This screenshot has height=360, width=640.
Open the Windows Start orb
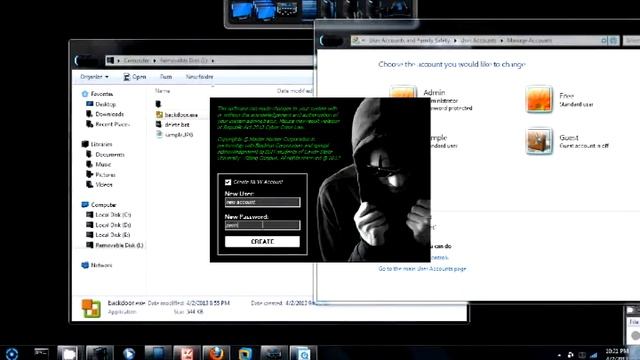(x=11, y=353)
